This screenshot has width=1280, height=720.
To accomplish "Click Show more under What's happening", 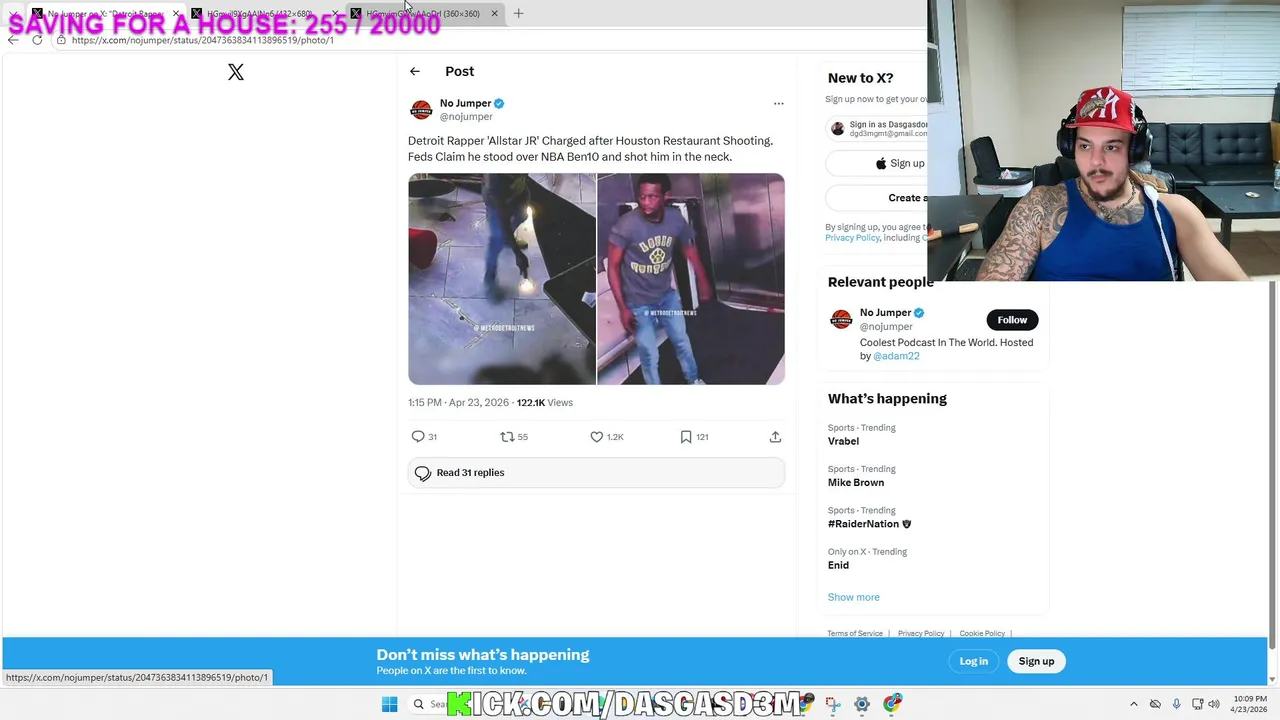I will point(853,597).
